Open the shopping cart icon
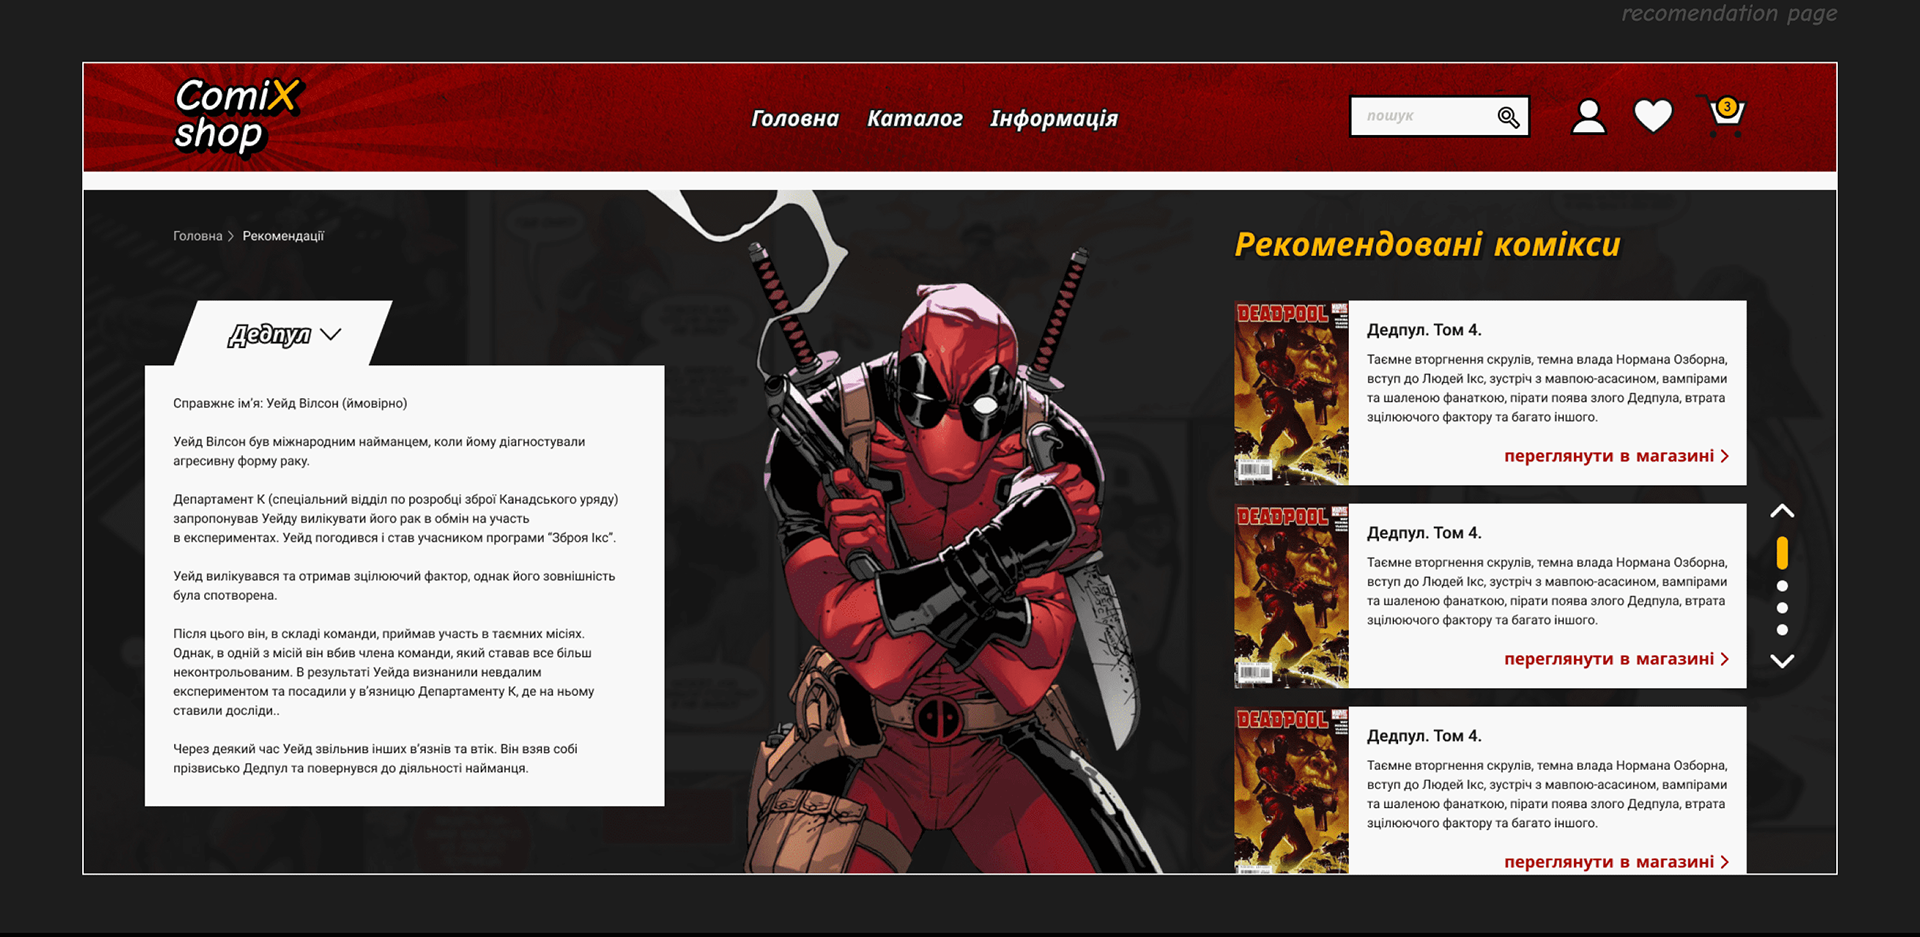This screenshot has width=1920, height=937. [x=1724, y=116]
